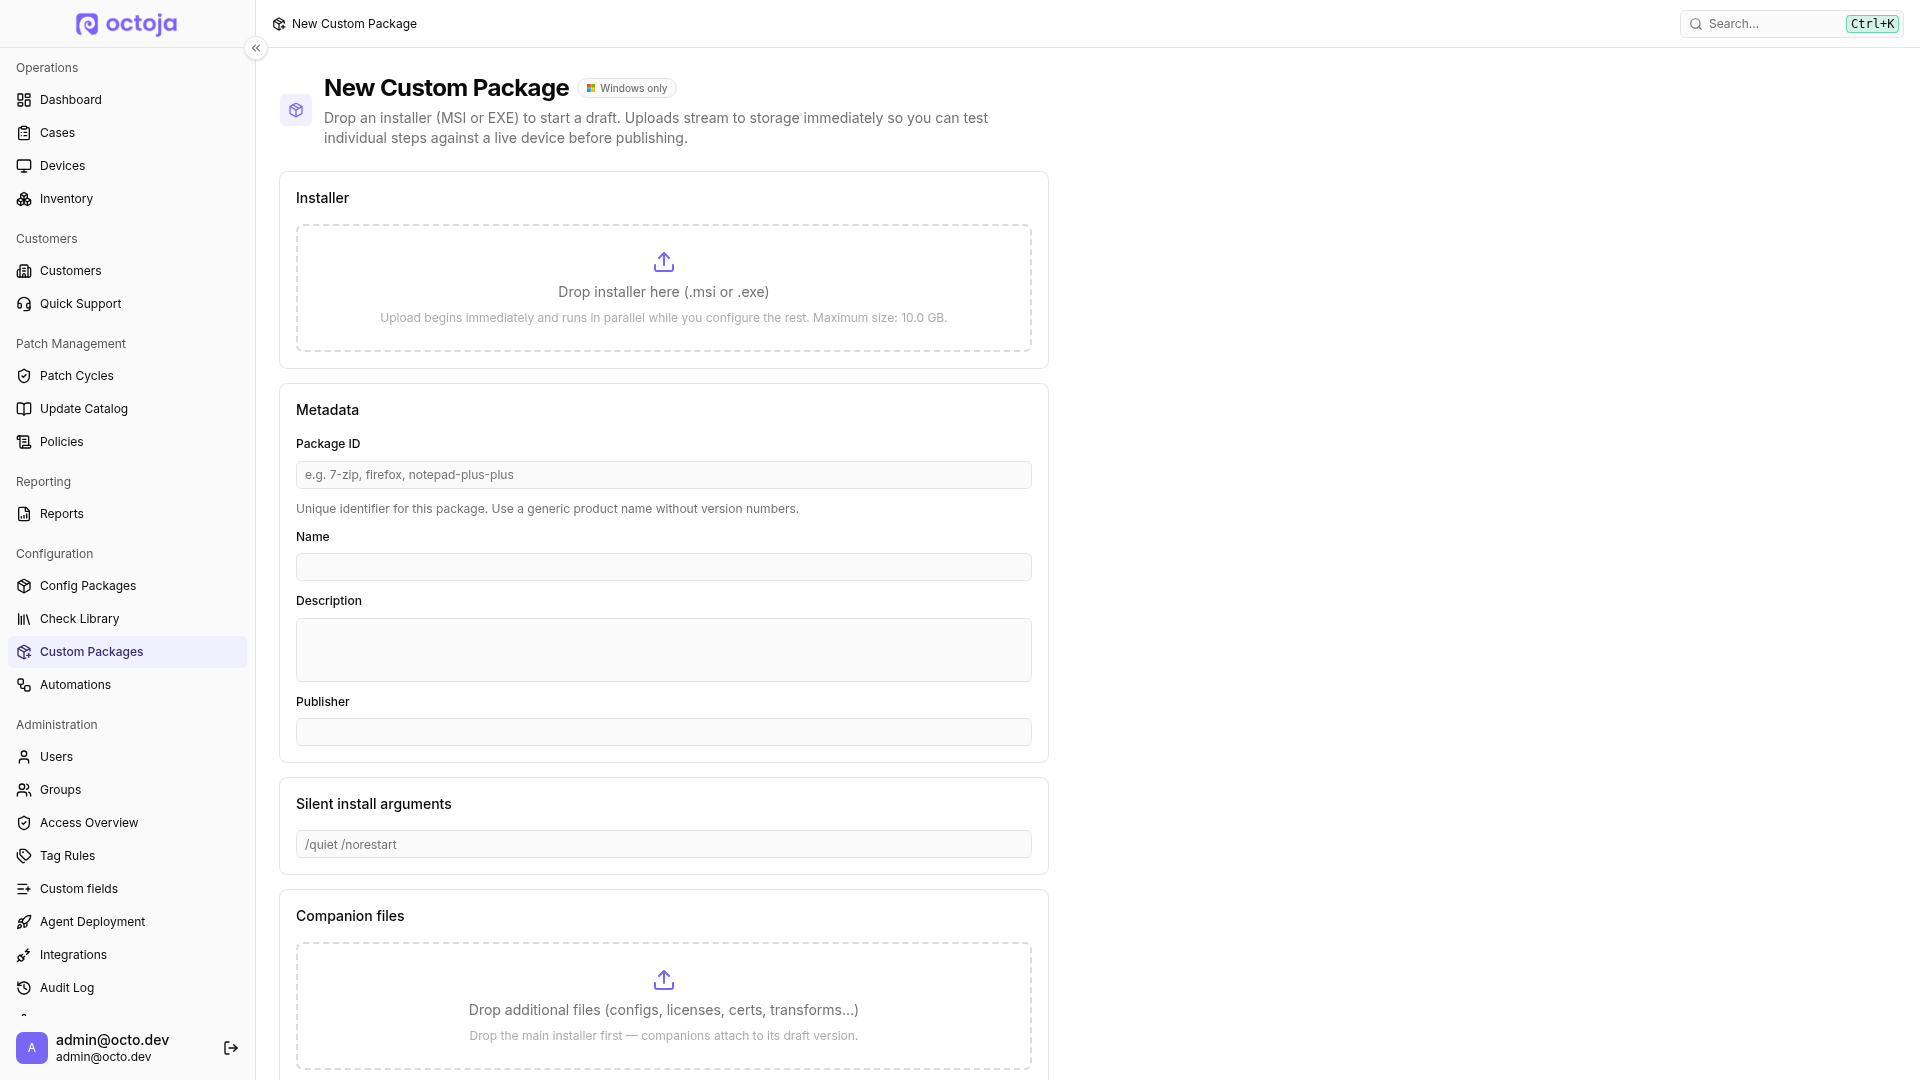Viewport: 1920px width, 1080px height.
Task: Open Groups in sidebar
Action: click(127, 790)
